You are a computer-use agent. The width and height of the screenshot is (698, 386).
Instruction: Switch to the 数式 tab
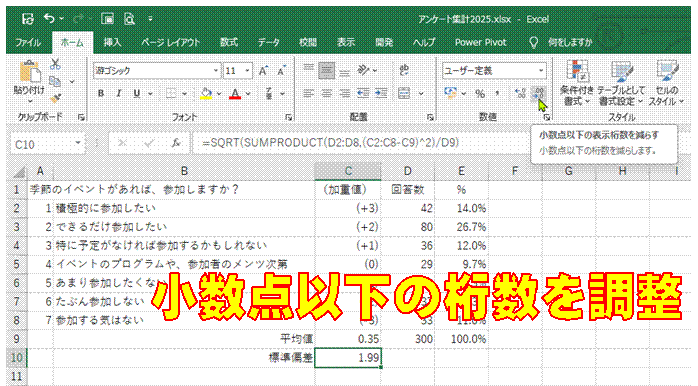229,43
